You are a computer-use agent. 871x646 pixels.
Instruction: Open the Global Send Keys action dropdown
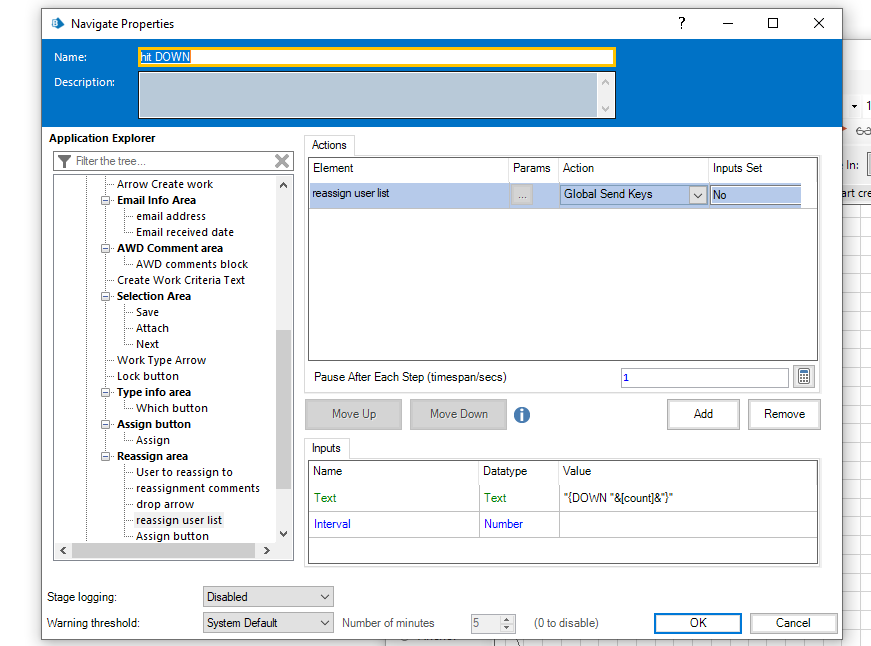[x=698, y=195]
